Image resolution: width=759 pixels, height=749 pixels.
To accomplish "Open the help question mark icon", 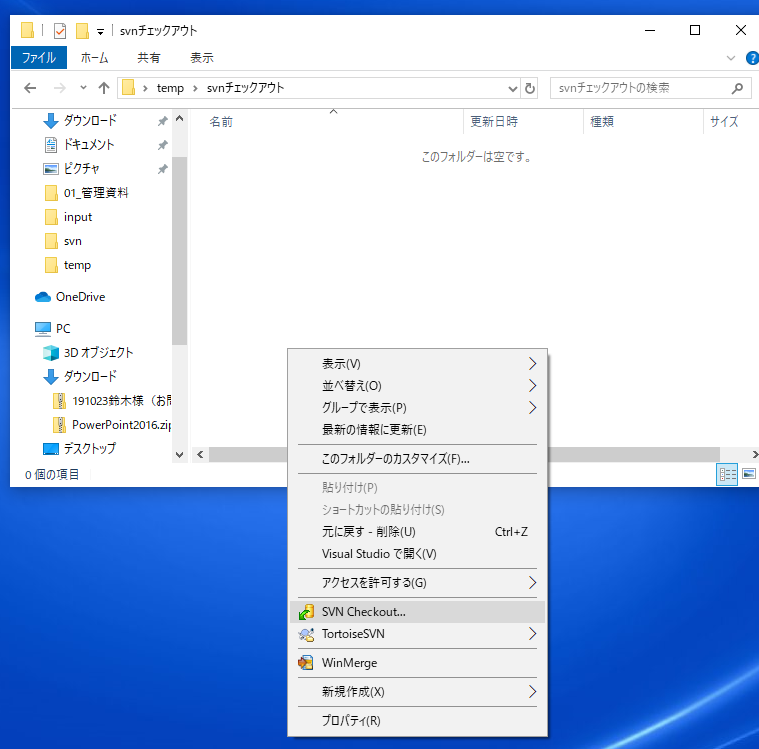I will pos(753,58).
